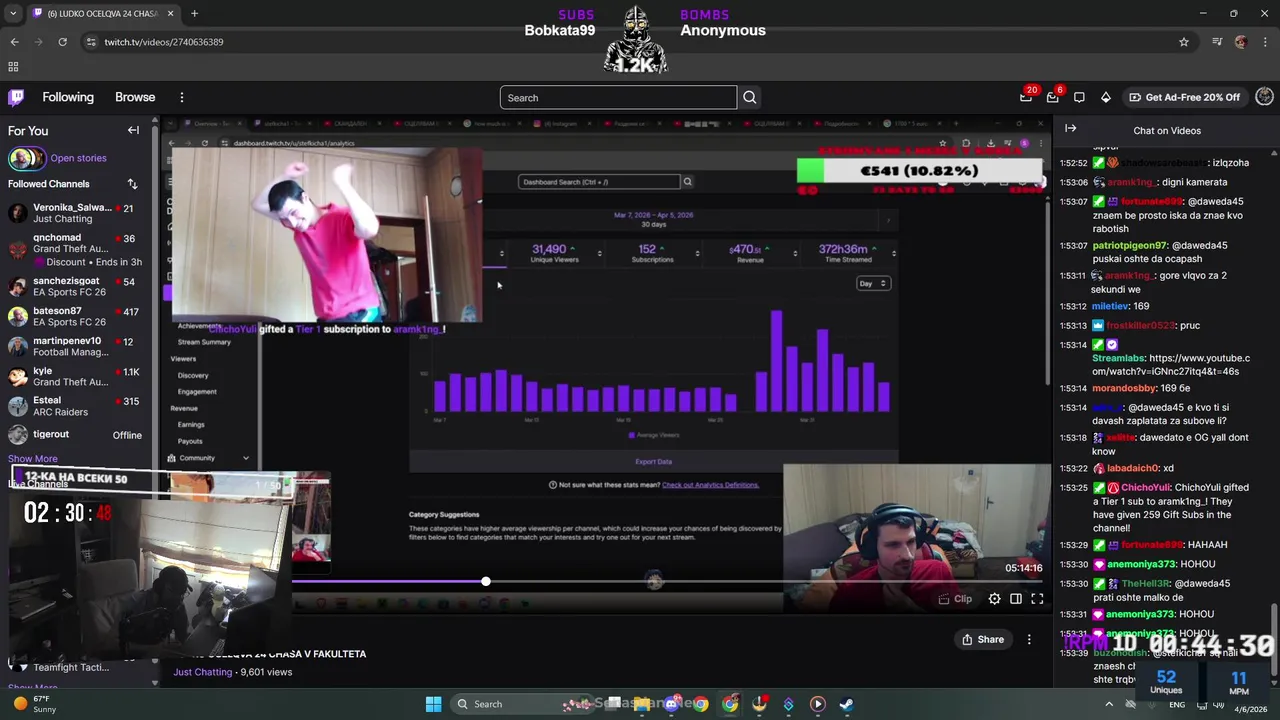
Task: Click the Get Ad-Free 20% Off button
Action: tap(1184, 97)
